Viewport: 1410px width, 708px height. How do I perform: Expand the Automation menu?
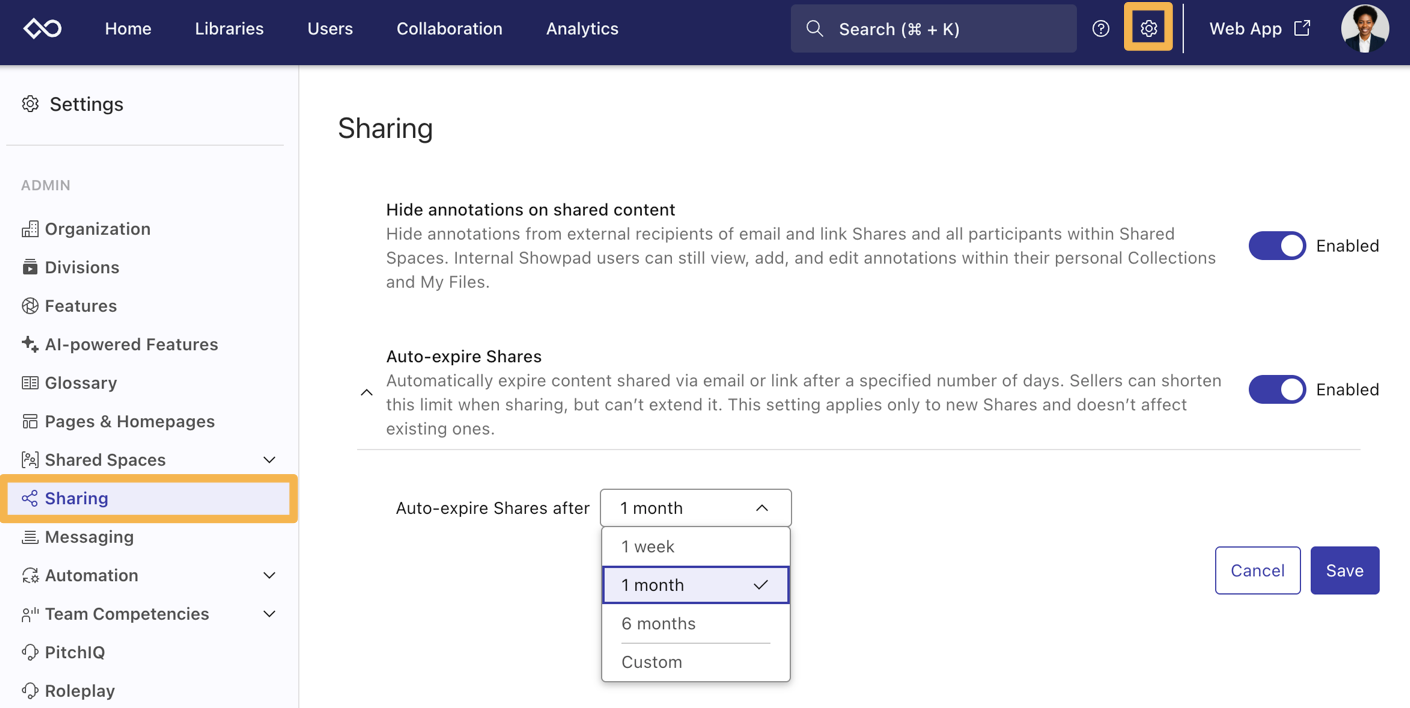[268, 575]
